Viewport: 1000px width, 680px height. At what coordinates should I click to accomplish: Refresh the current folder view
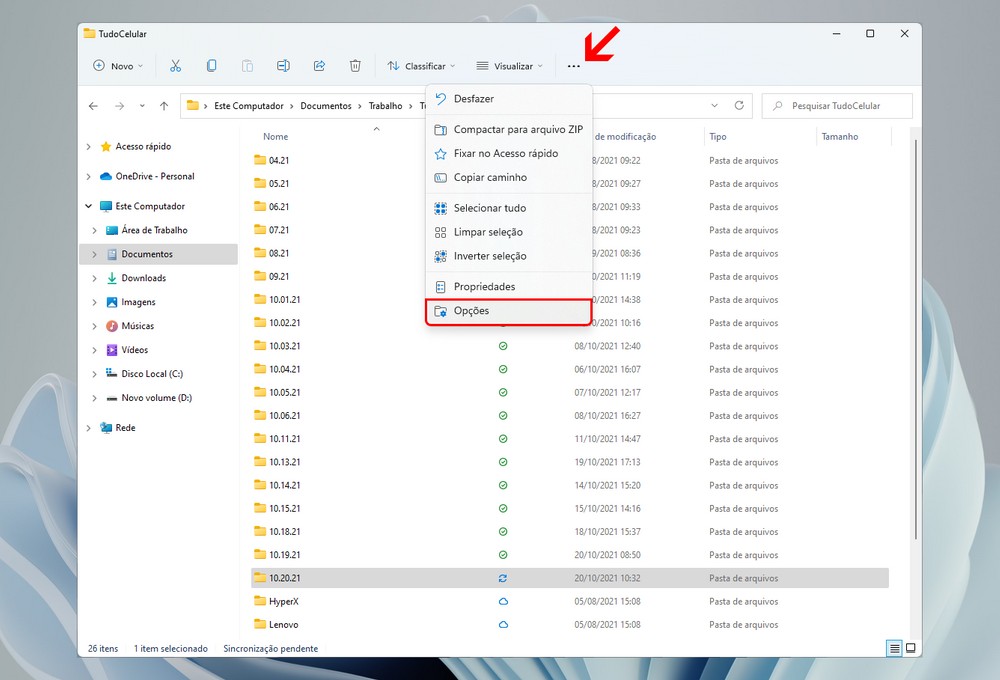[739, 106]
